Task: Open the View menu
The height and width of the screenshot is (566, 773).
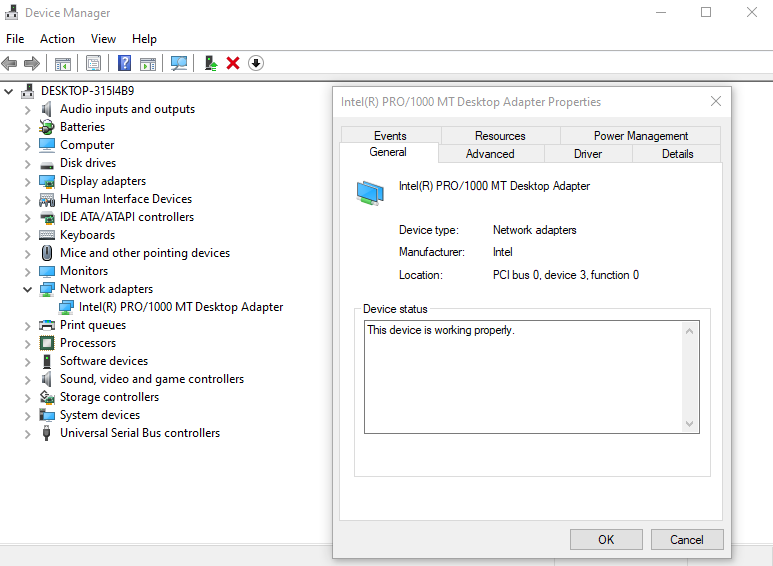Action: pos(103,39)
